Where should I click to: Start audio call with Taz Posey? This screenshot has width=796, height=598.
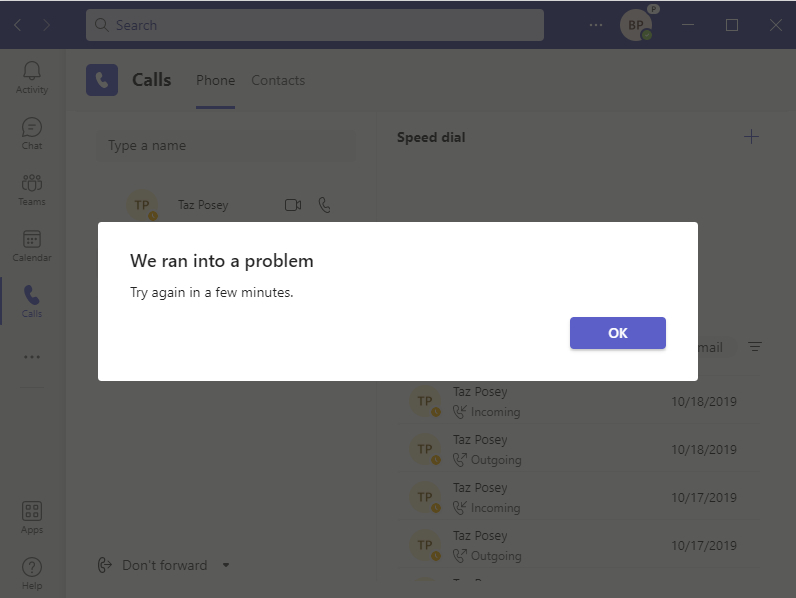pos(324,205)
